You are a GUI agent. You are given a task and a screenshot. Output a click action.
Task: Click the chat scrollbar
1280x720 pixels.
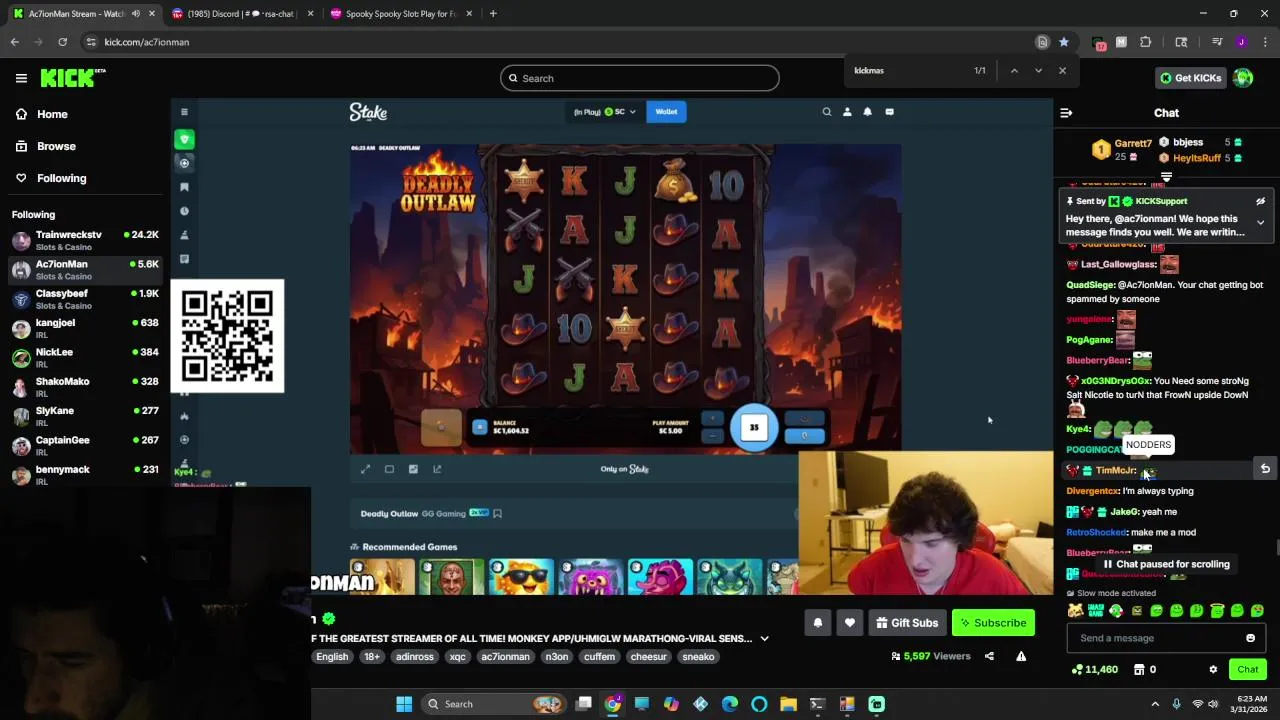1276,547
